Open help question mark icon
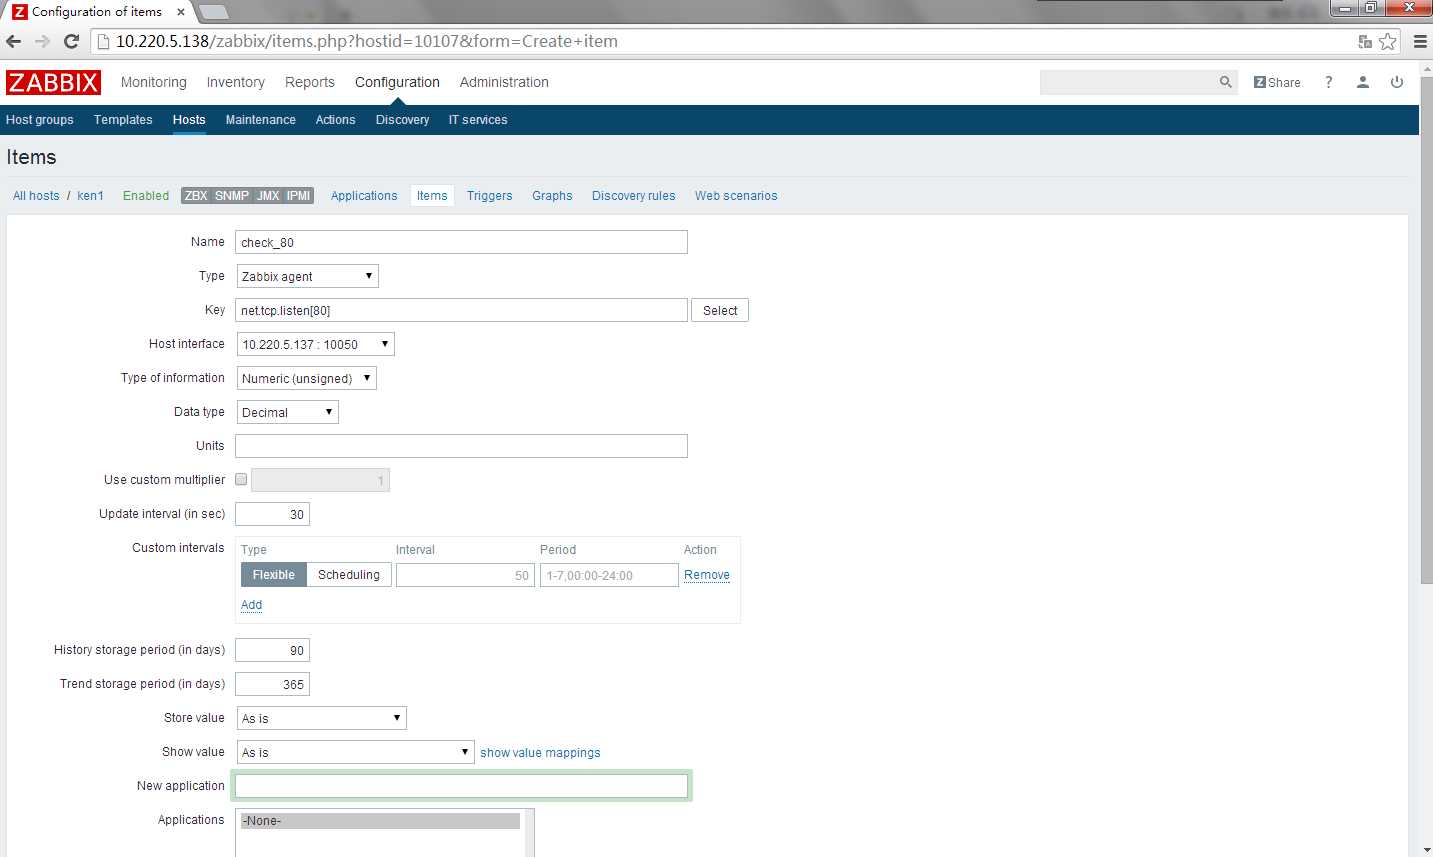1433x857 pixels. (1329, 82)
